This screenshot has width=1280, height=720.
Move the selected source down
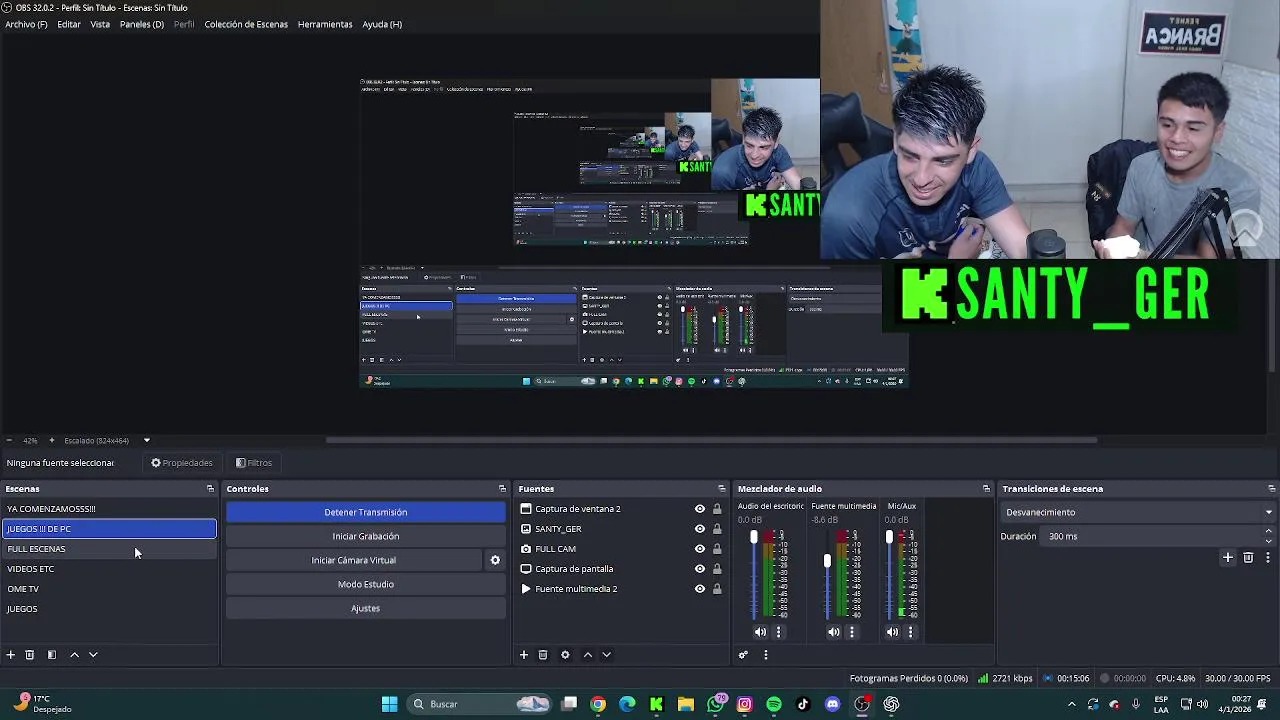point(606,655)
